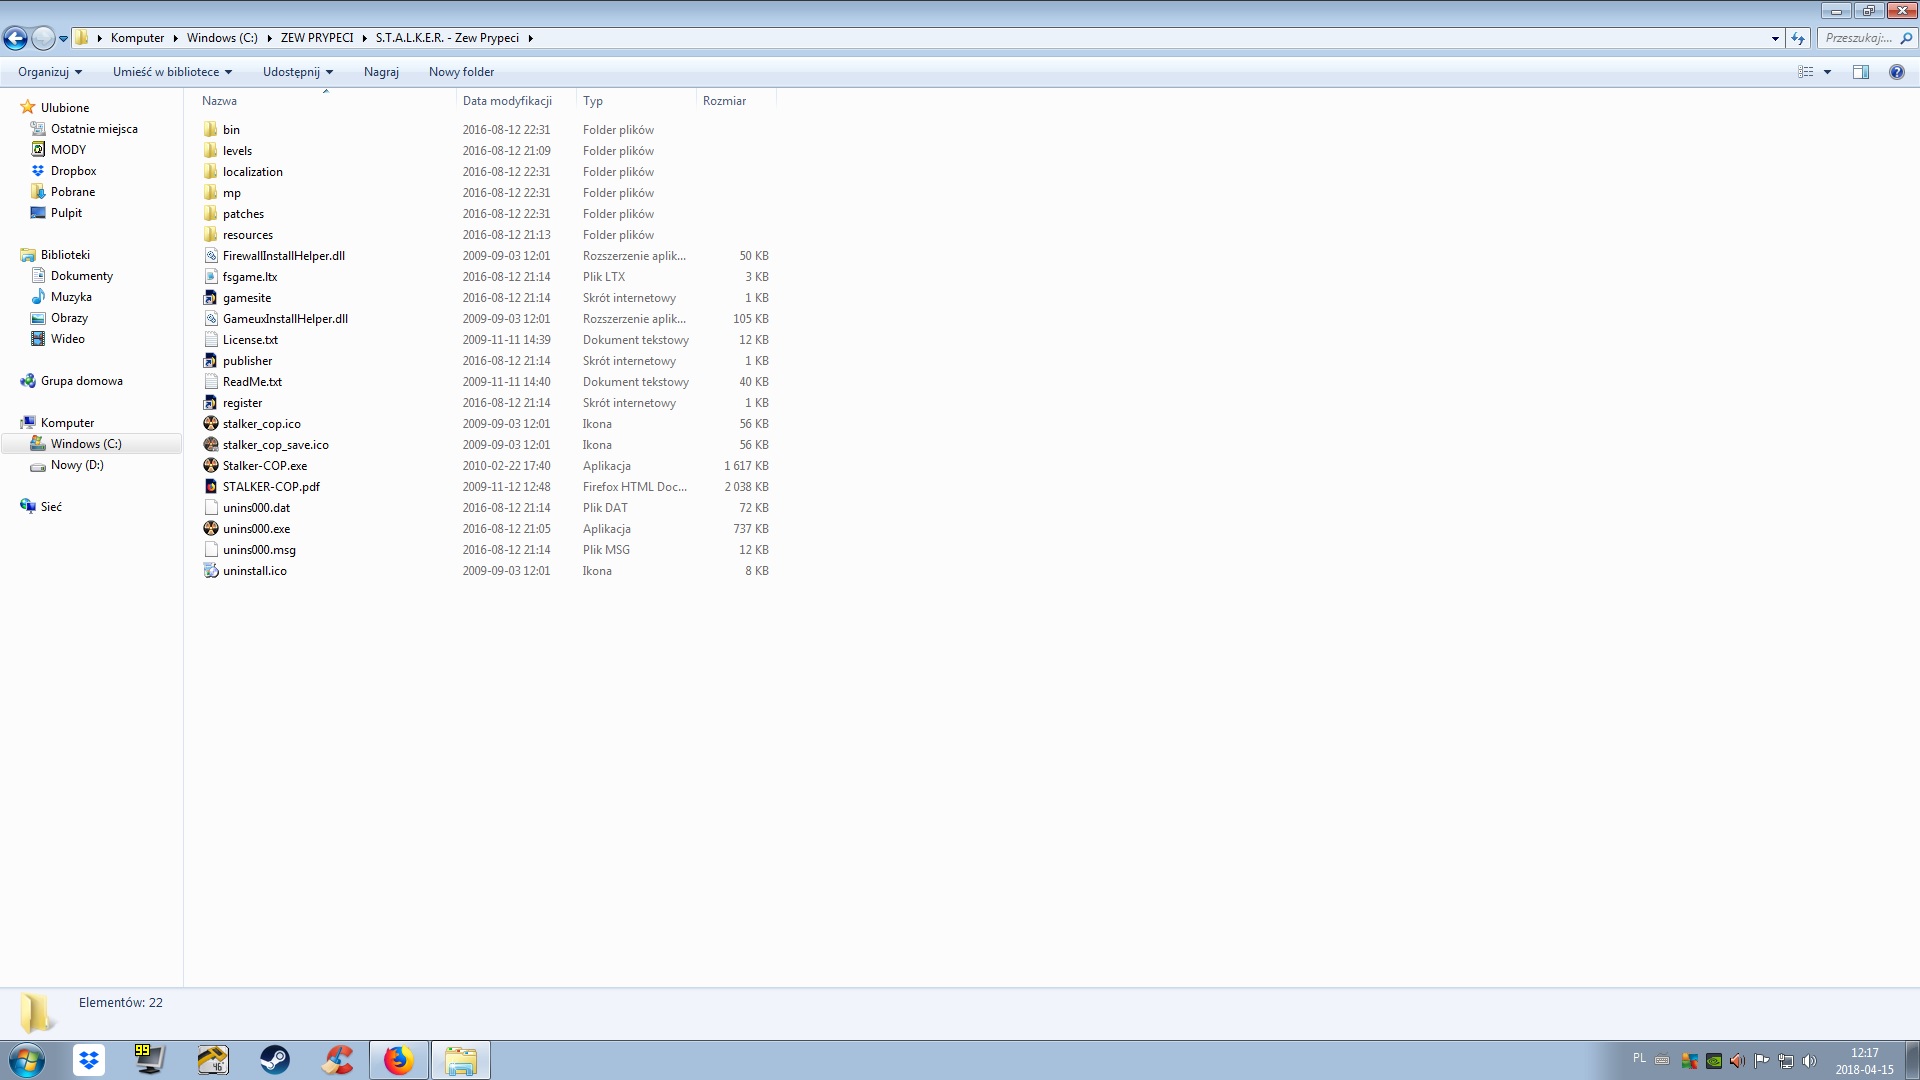Select the localization folder icon
The height and width of the screenshot is (1080, 1920).
click(x=210, y=172)
